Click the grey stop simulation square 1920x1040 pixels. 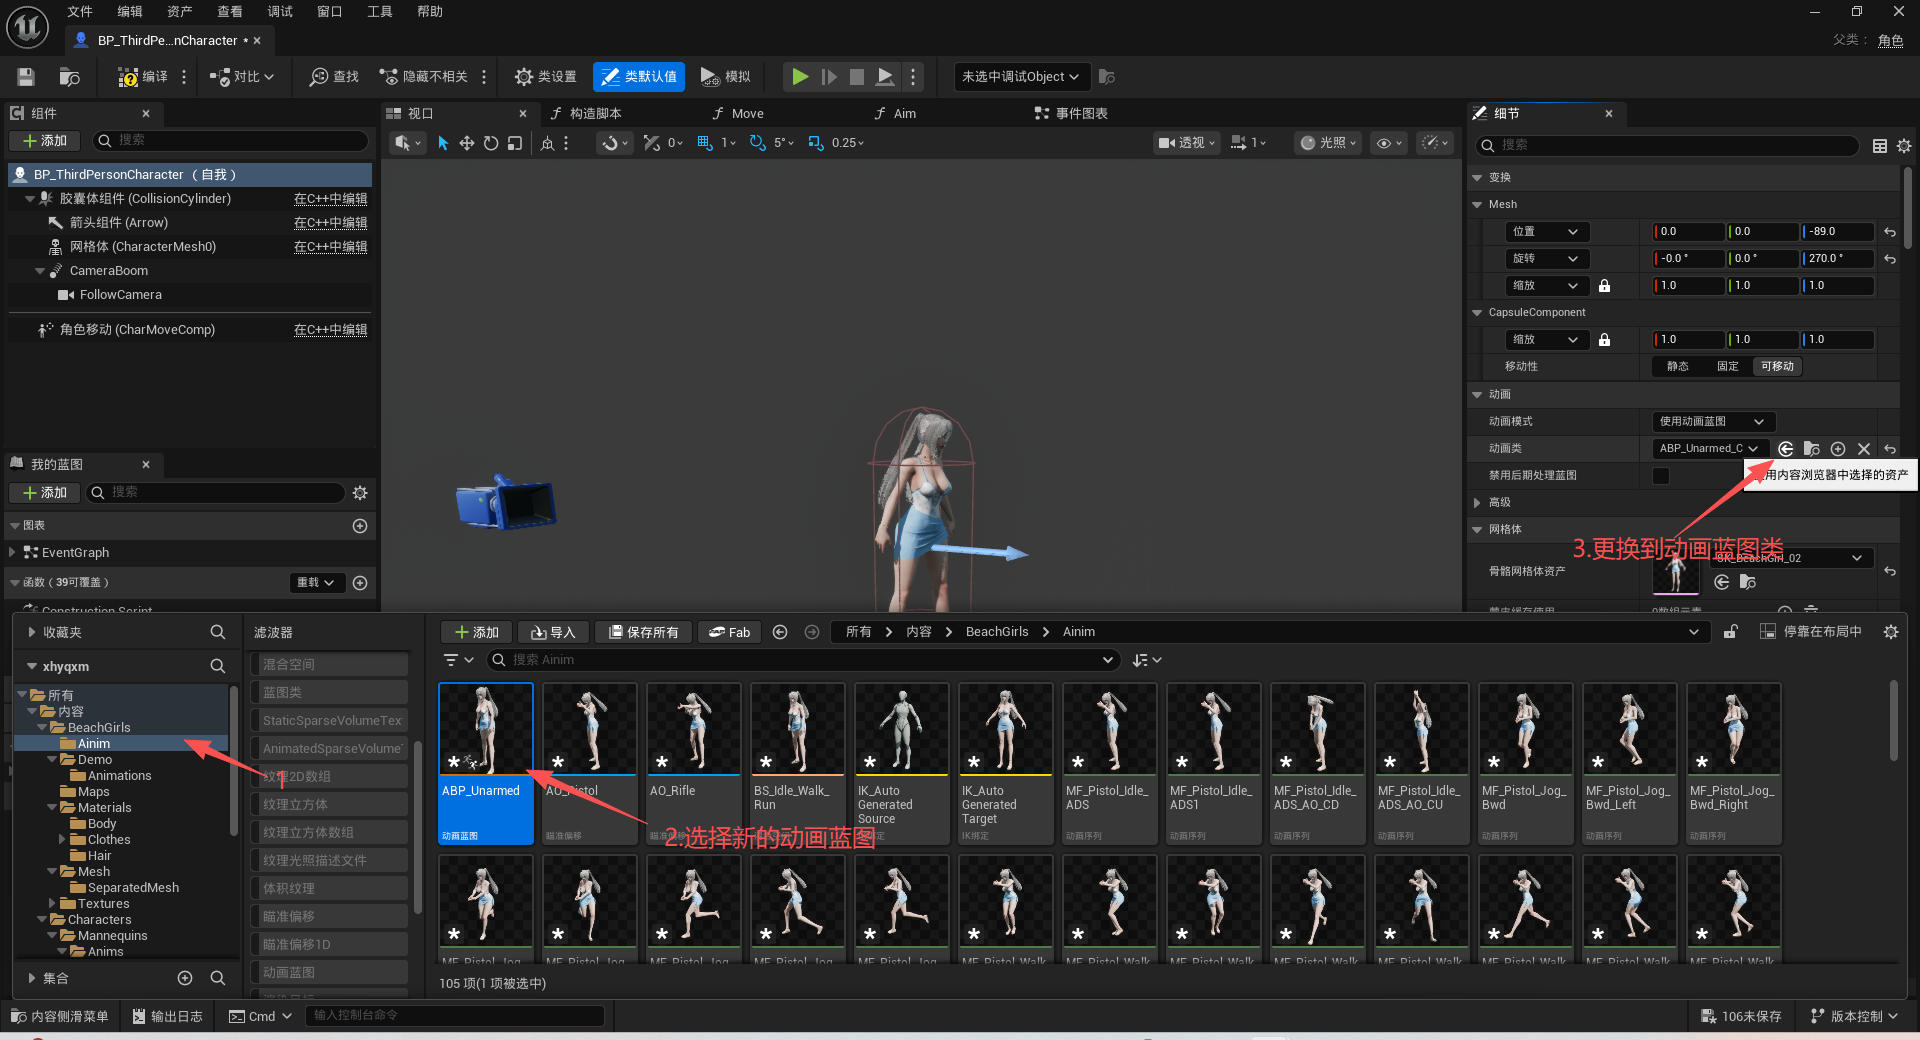(857, 77)
